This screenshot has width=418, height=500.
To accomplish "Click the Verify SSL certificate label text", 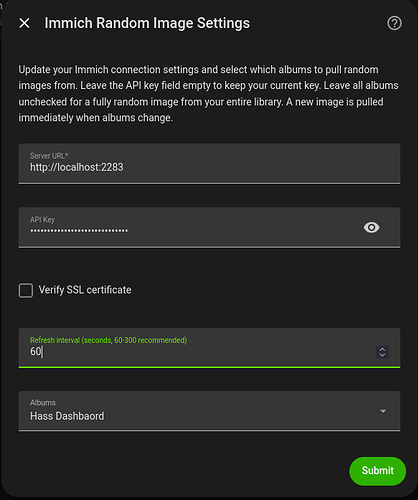I will [85, 290].
